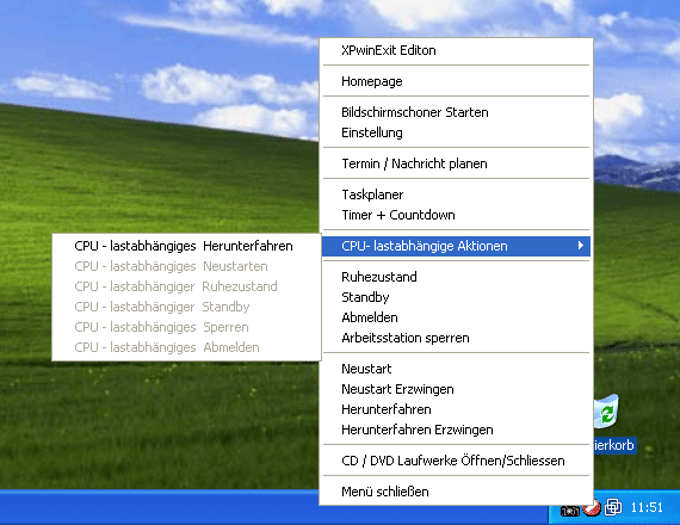Click the black tray icon beside the red icon

[570, 512]
